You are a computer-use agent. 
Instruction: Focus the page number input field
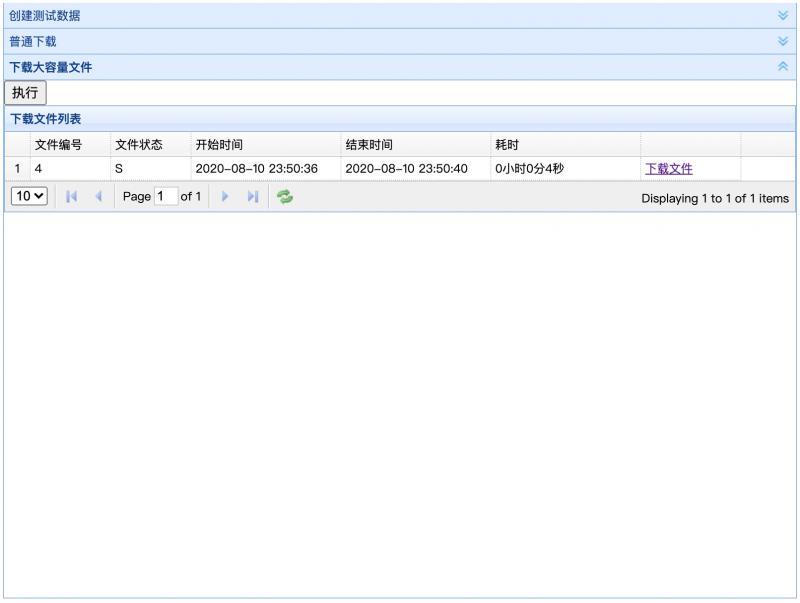pyautogui.click(x=166, y=196)
